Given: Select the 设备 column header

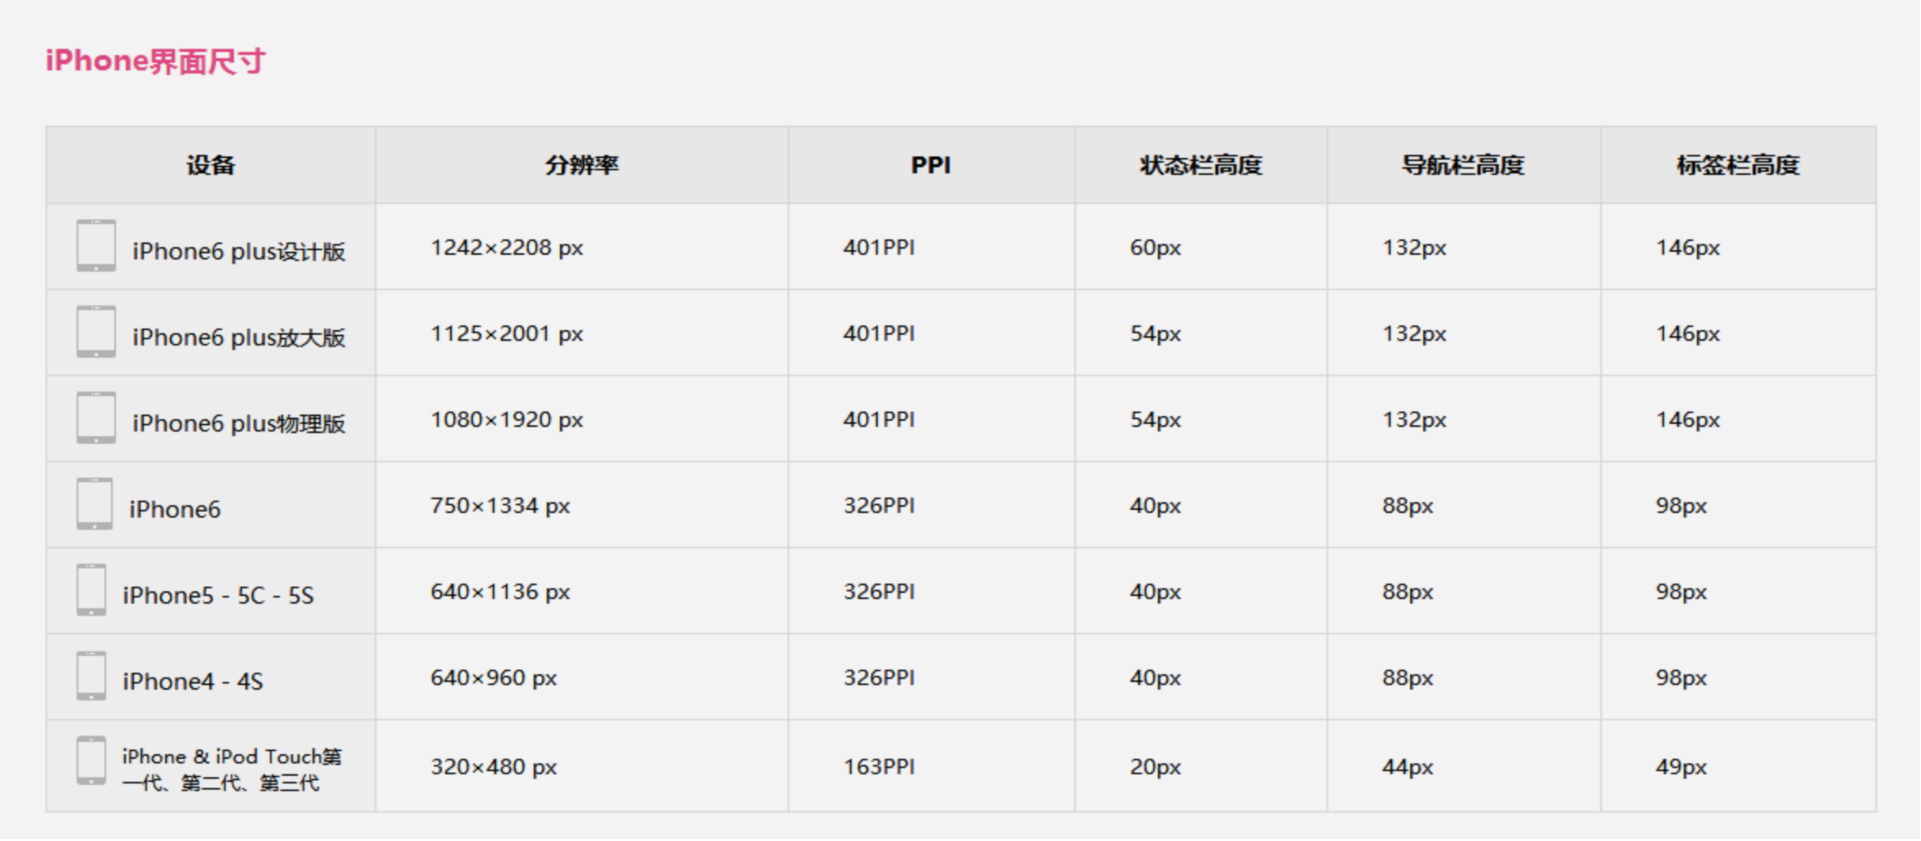Looking at the screenshot, I should (x=211, y=165).
